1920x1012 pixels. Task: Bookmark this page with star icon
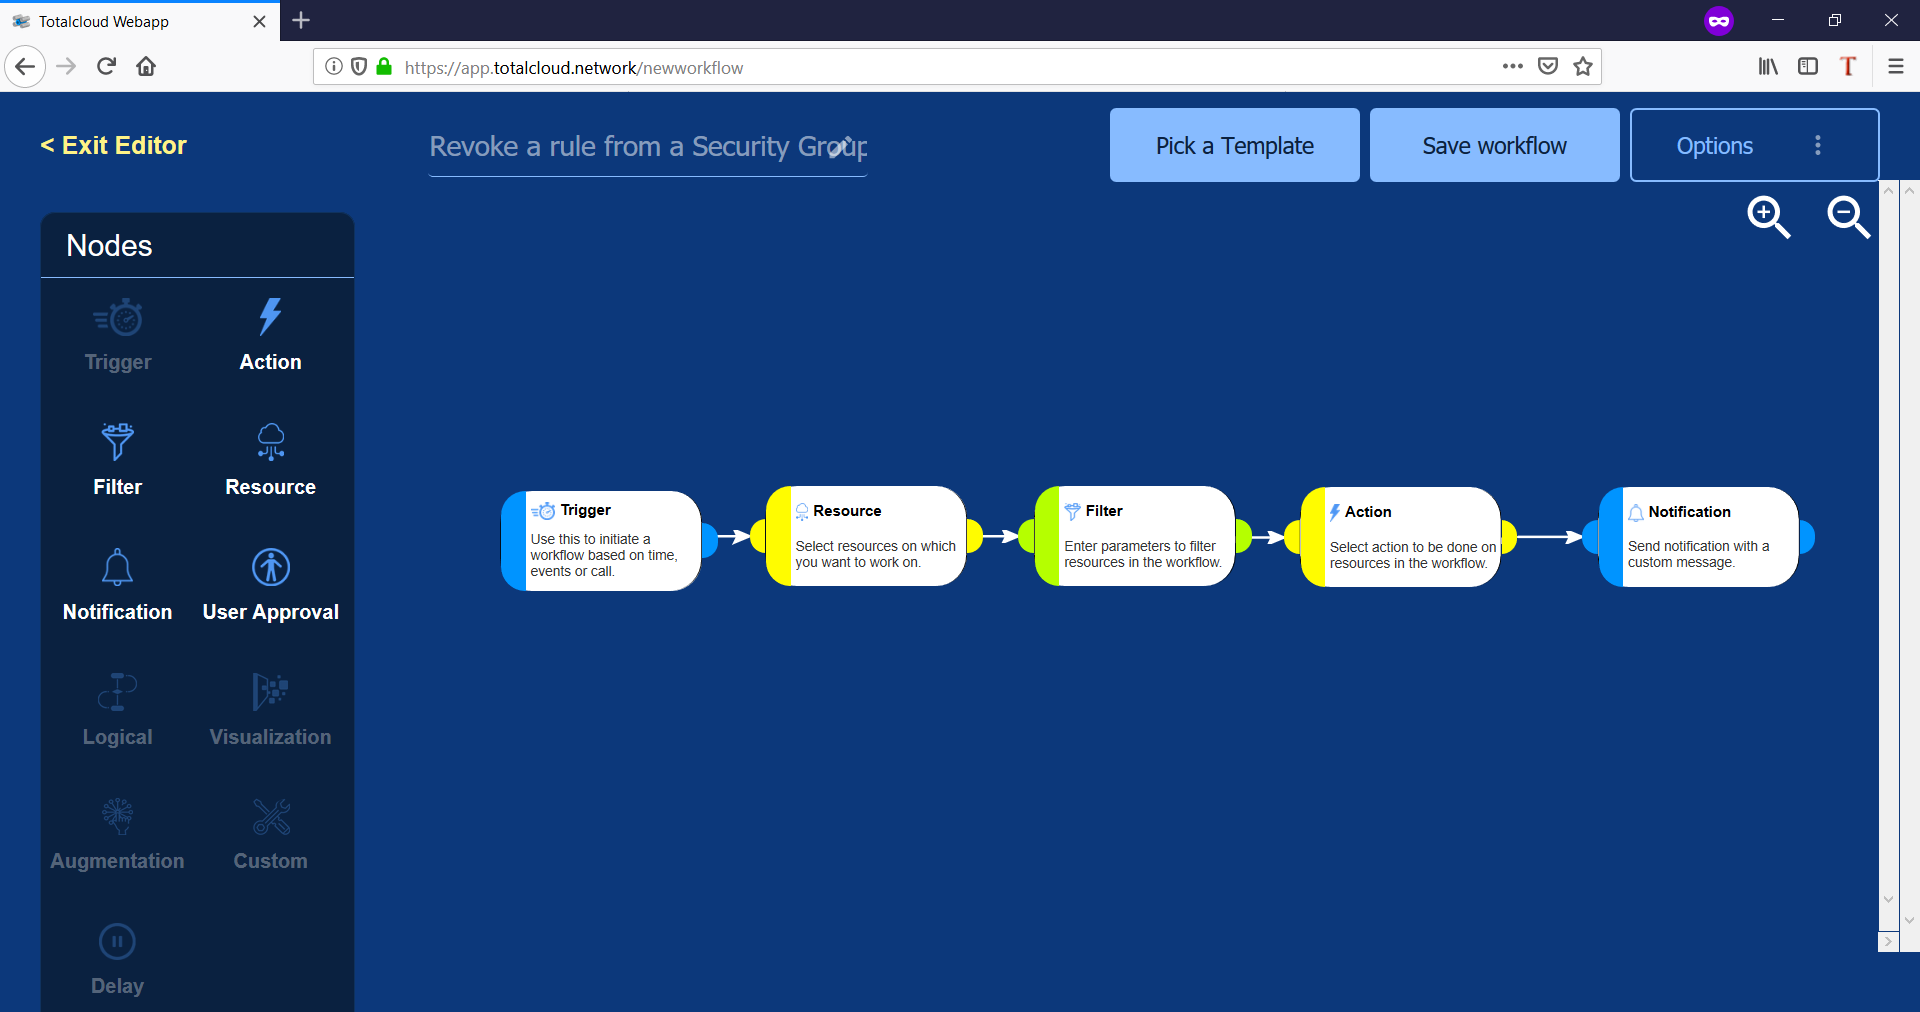point(1582,67)
